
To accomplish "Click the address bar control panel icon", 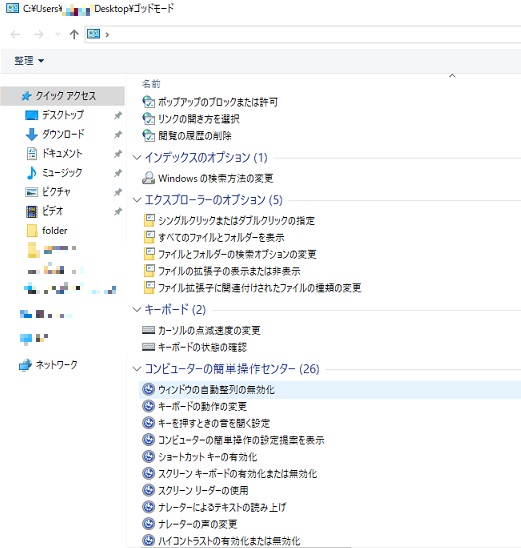I will click(x=93, y=34).
